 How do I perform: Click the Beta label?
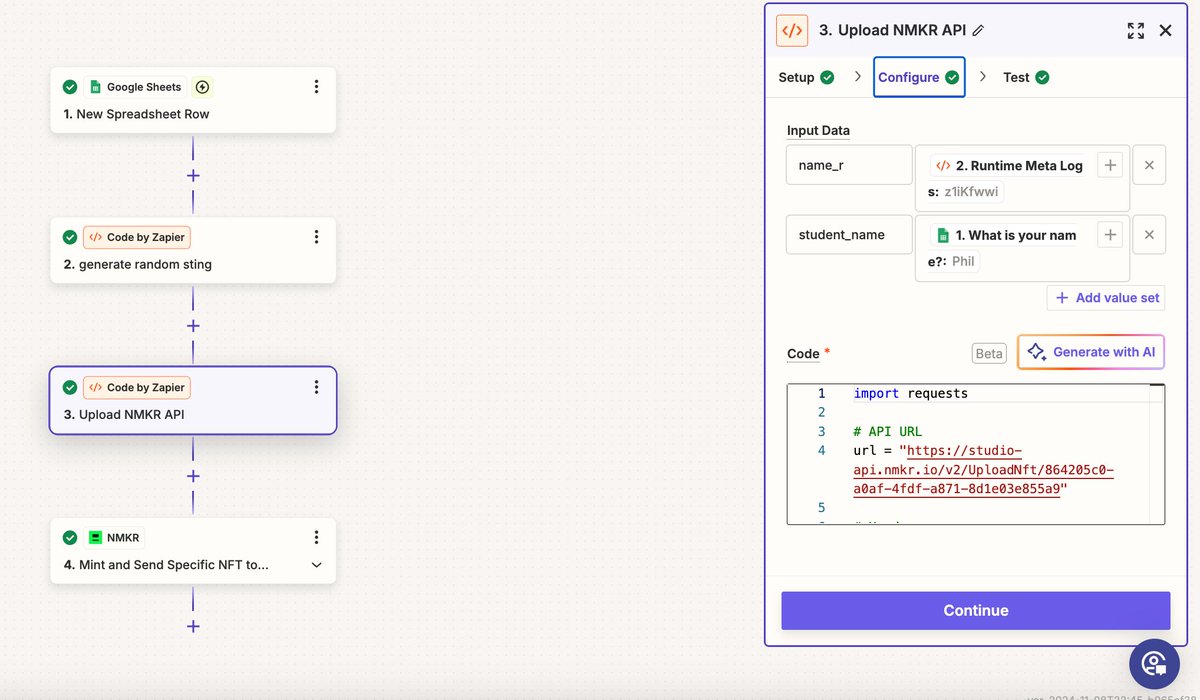[989, 353]
